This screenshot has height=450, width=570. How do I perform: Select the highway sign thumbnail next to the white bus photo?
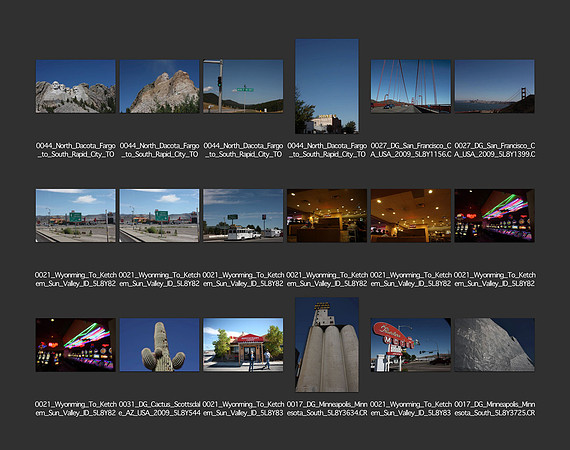point(160,216)
